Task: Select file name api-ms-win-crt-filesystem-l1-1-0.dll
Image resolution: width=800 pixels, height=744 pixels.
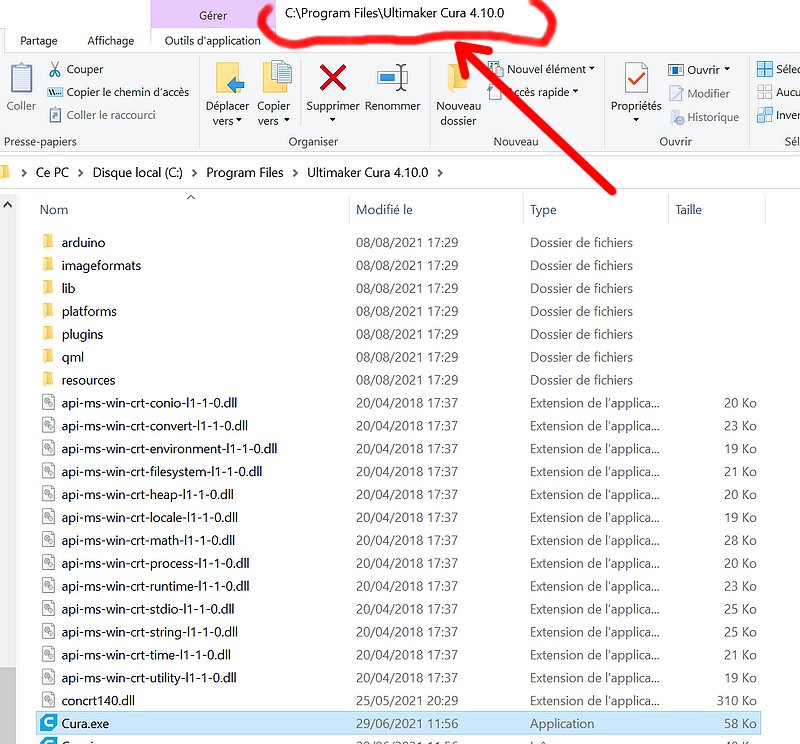Action: (x=162, y=472)
